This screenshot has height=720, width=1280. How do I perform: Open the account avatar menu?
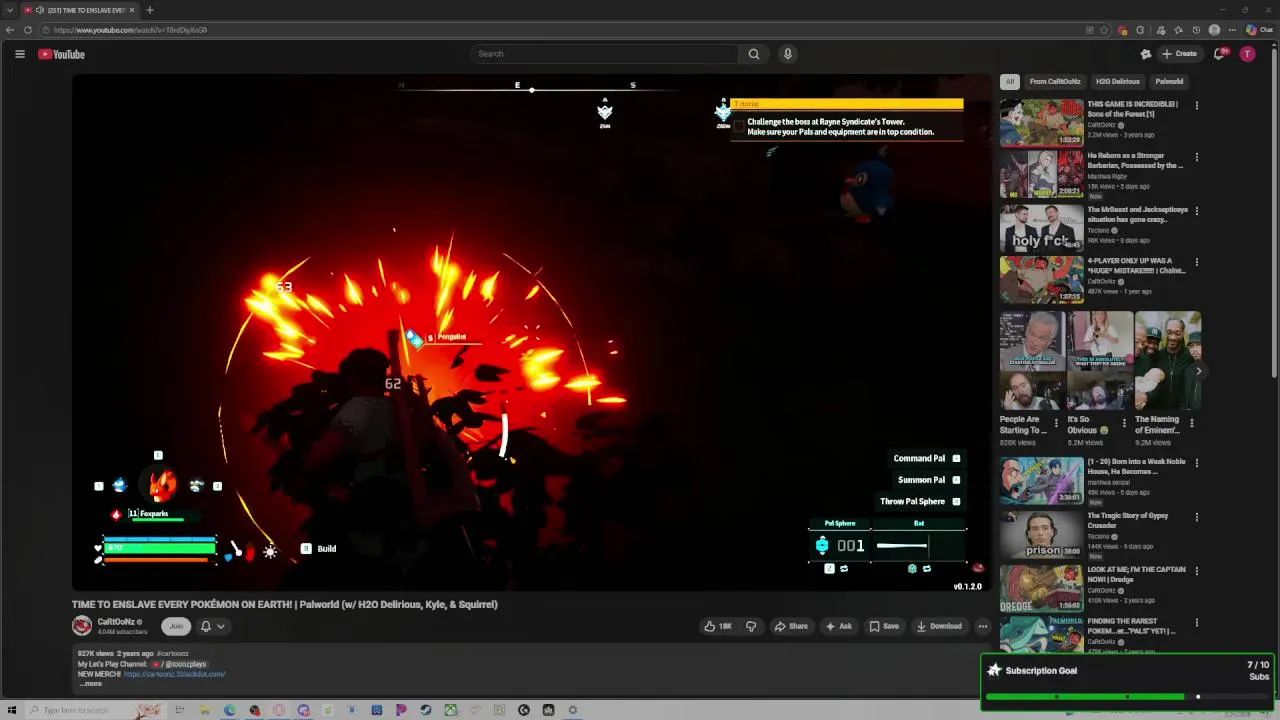click(1247, 54)
